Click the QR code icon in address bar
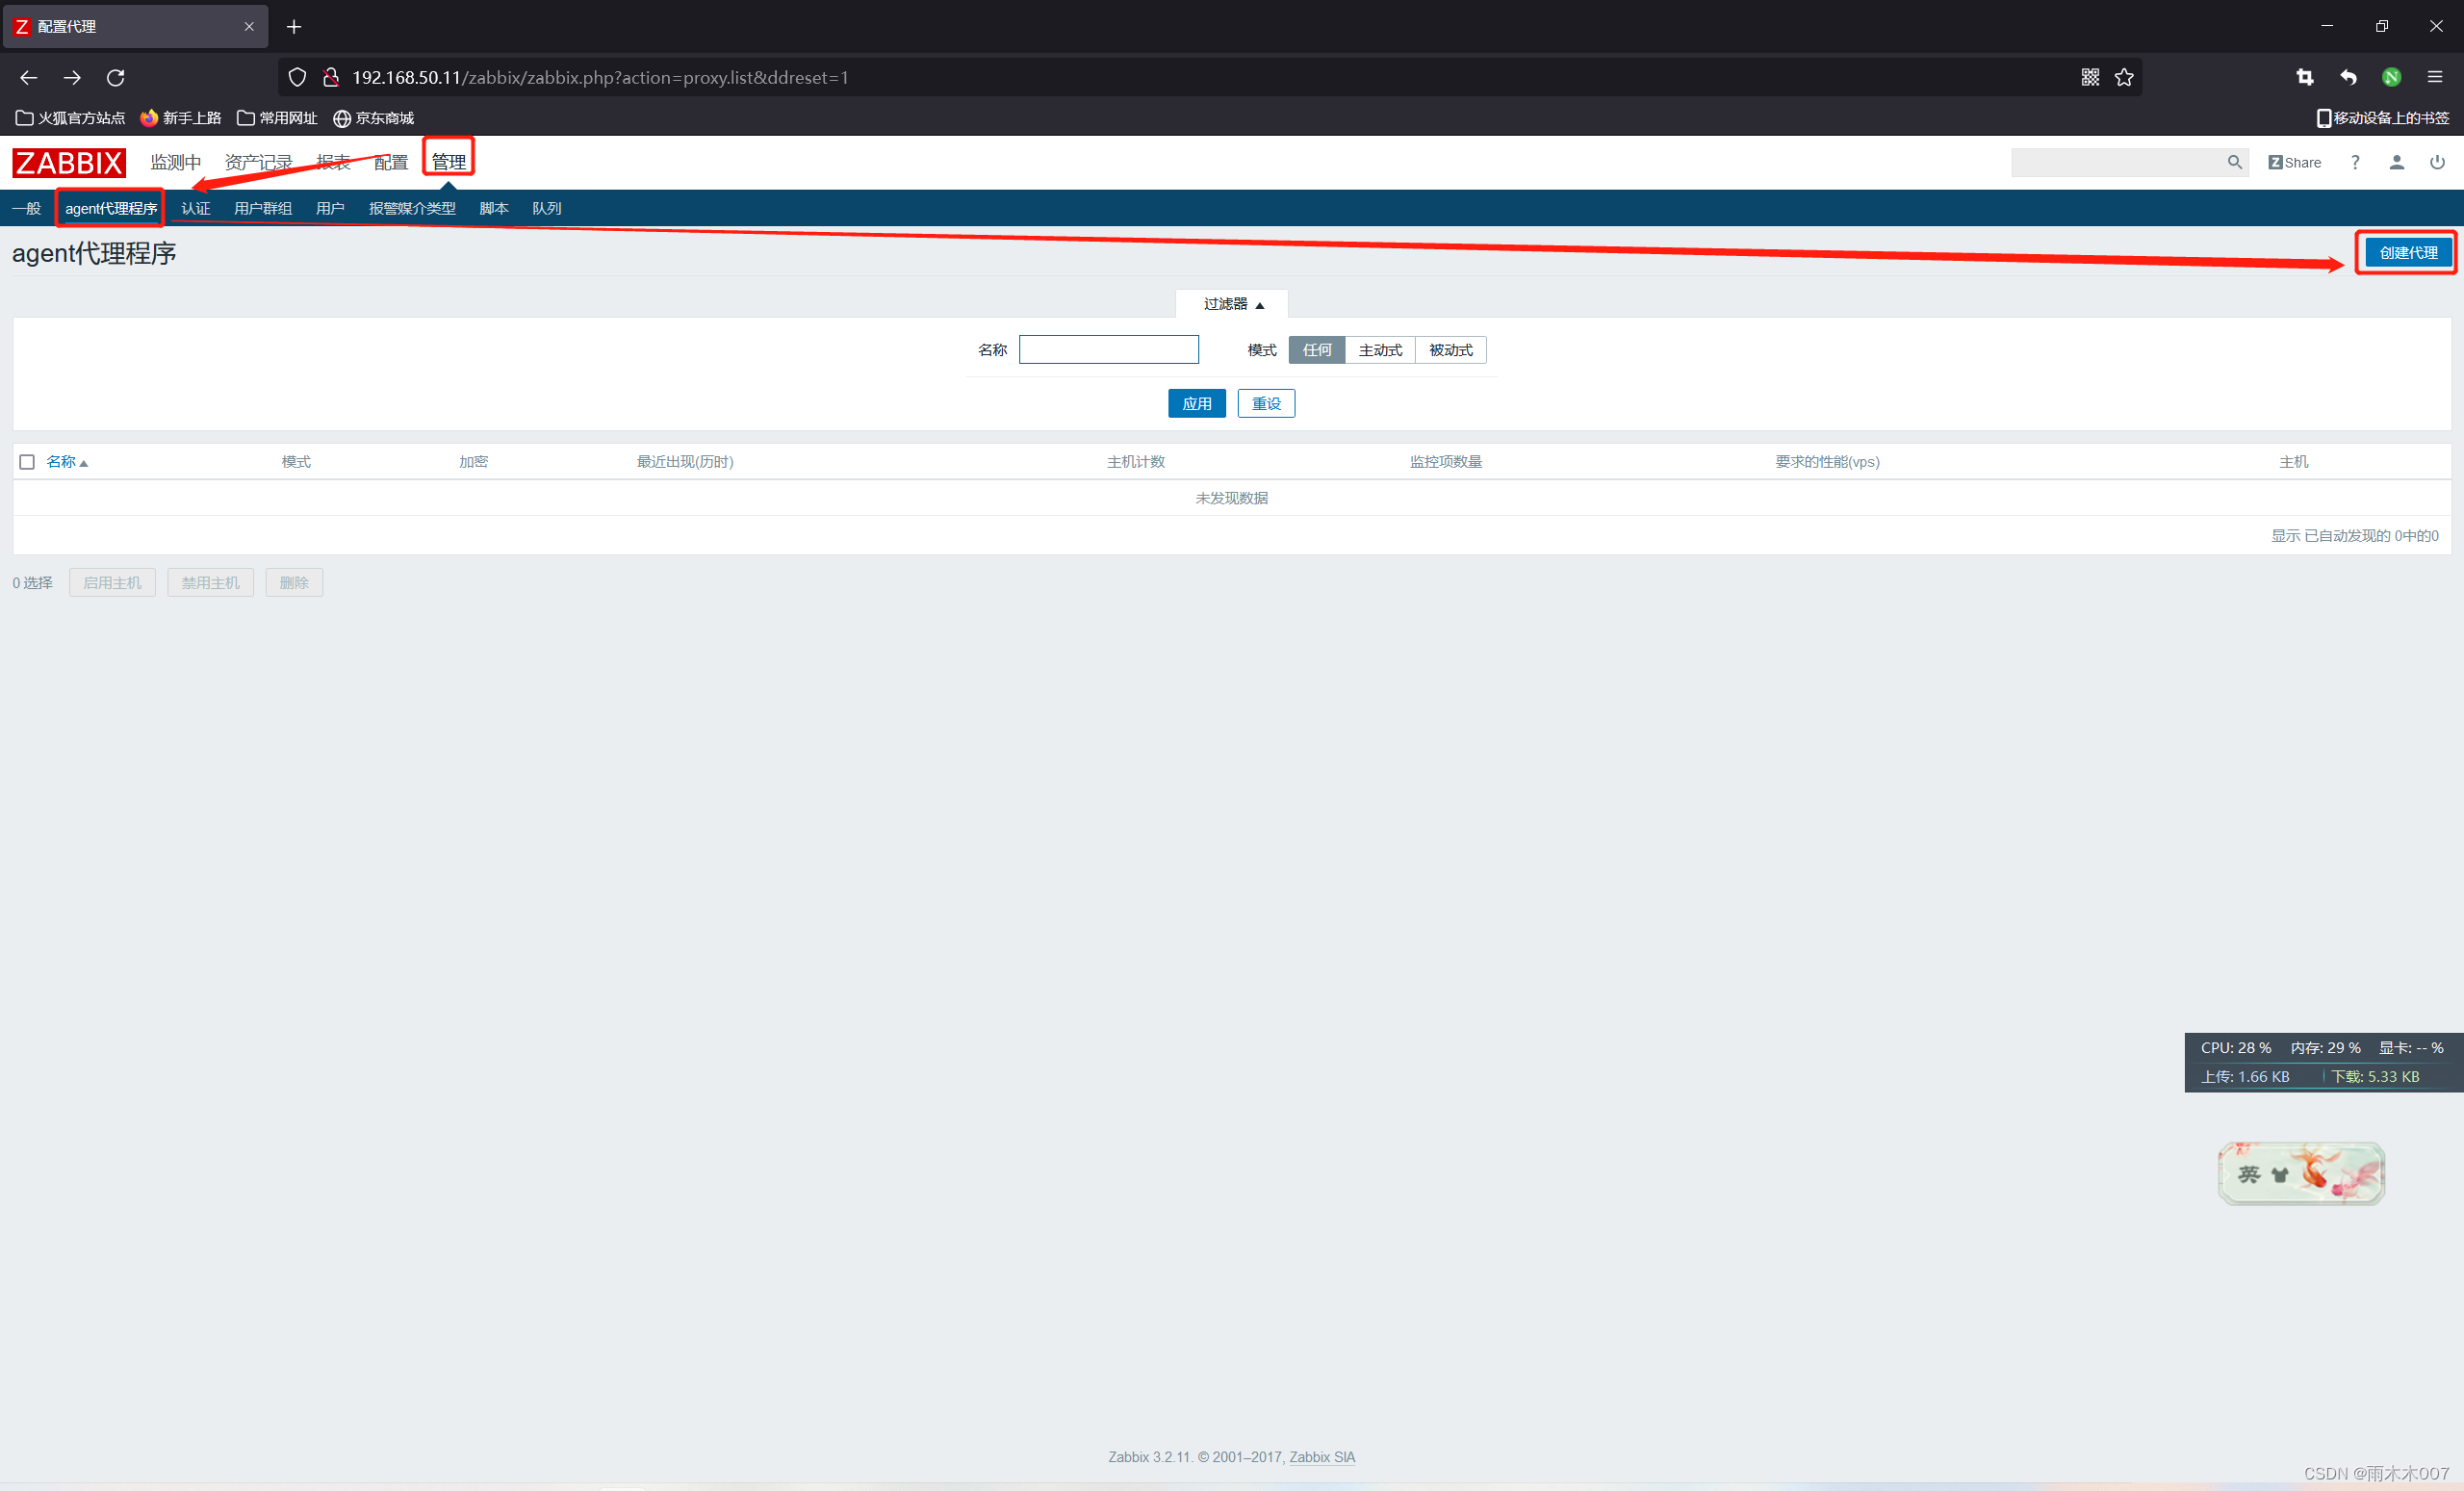This screenshot has height=1491, width=2464. (x=2090, y=77)
